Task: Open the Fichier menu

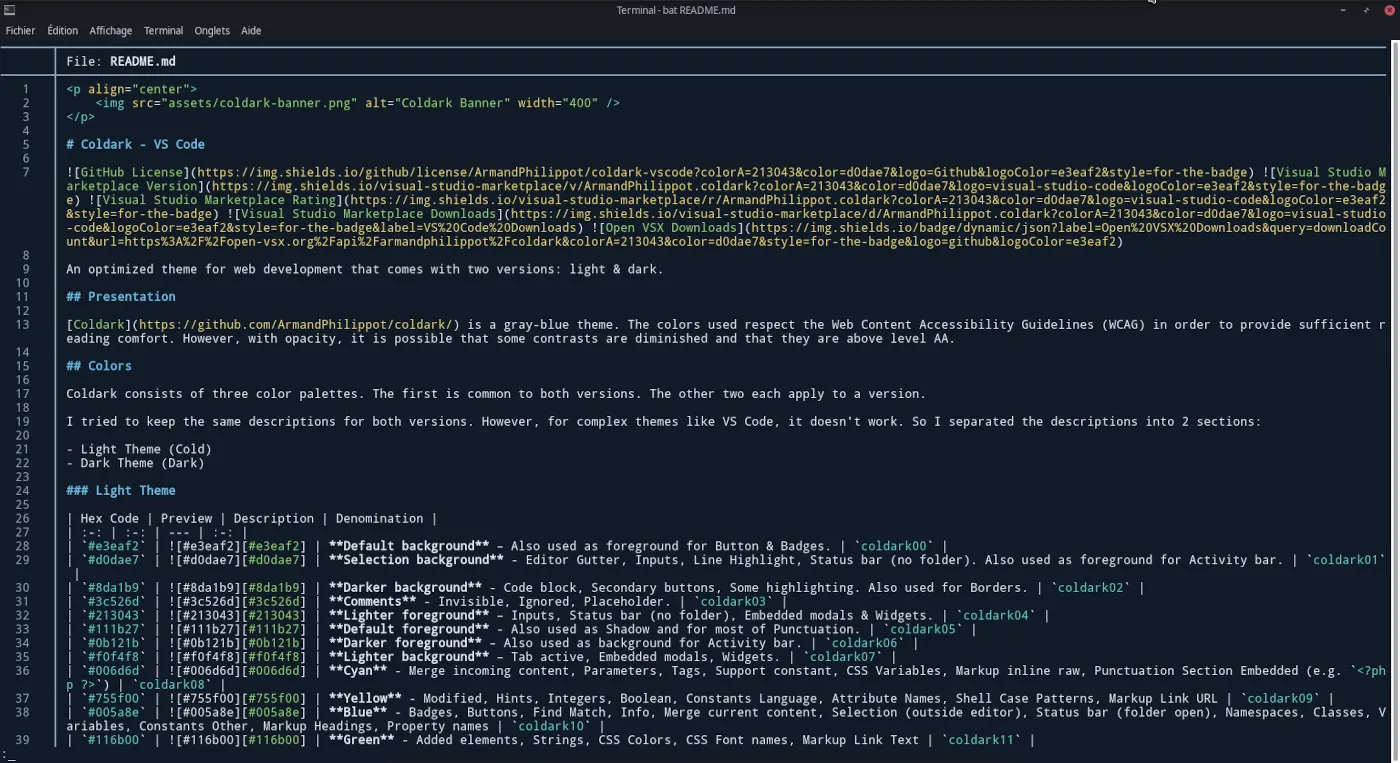Action: (20, 31)
